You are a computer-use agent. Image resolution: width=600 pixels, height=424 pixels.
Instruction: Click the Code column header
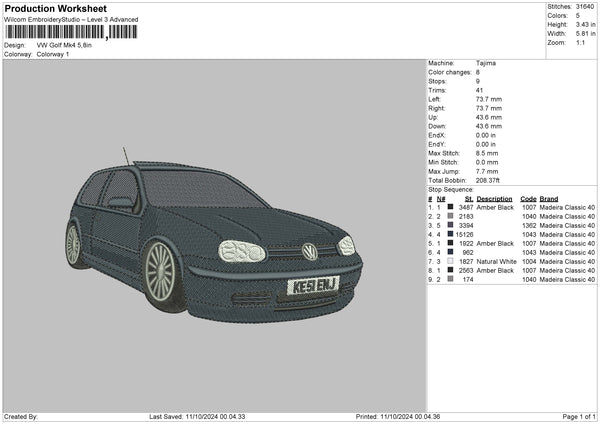point(528,198)
